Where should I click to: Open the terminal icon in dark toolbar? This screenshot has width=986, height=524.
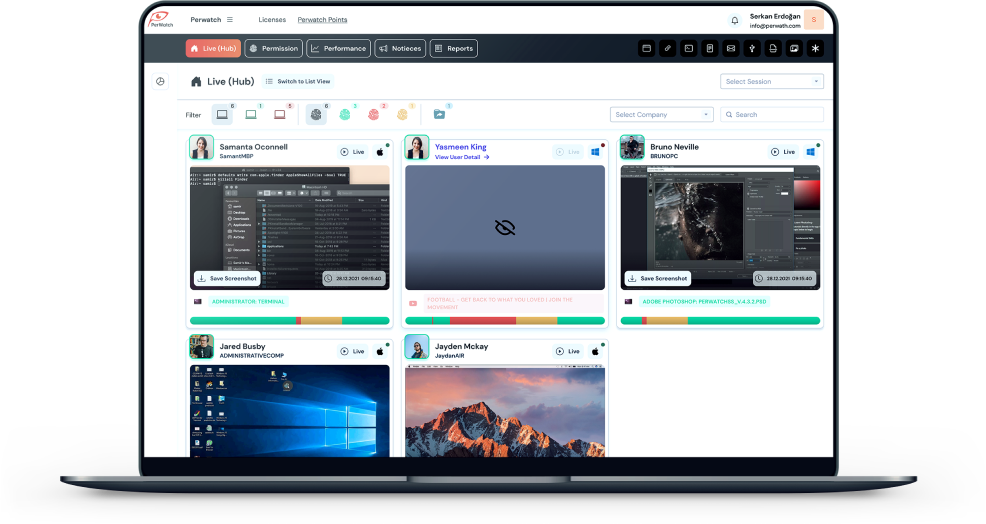688,48
